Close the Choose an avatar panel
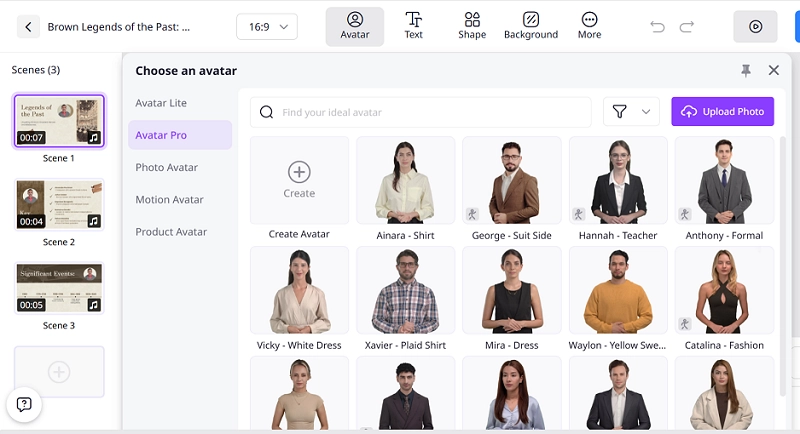Viewport: 800px width, 434px height. click(773, 71)
